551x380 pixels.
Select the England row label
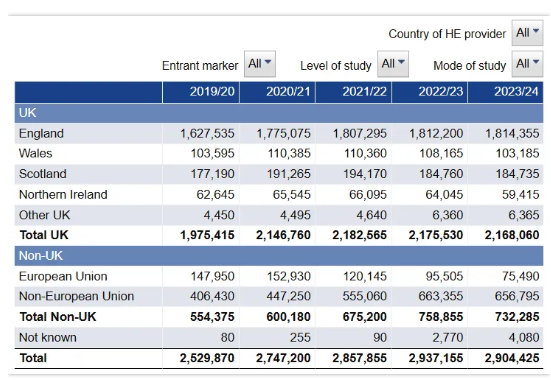41,134
